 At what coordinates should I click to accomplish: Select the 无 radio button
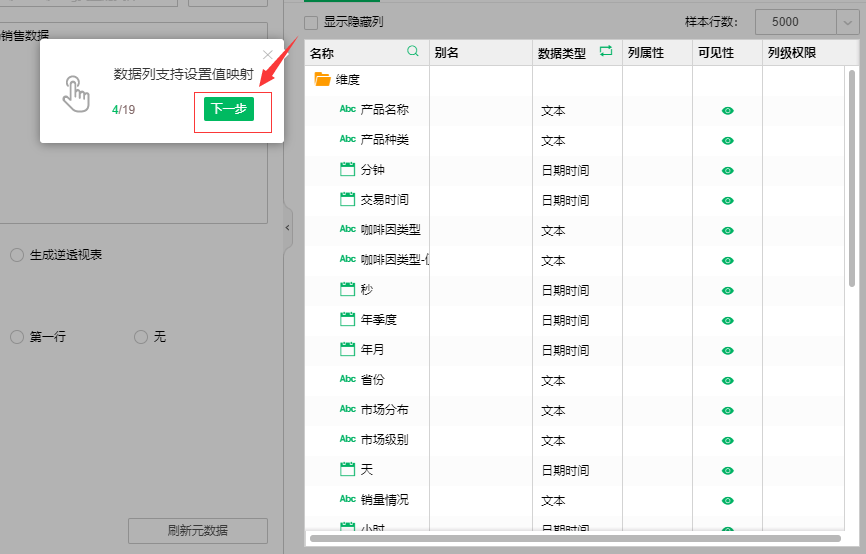click(x=141, y=336)
